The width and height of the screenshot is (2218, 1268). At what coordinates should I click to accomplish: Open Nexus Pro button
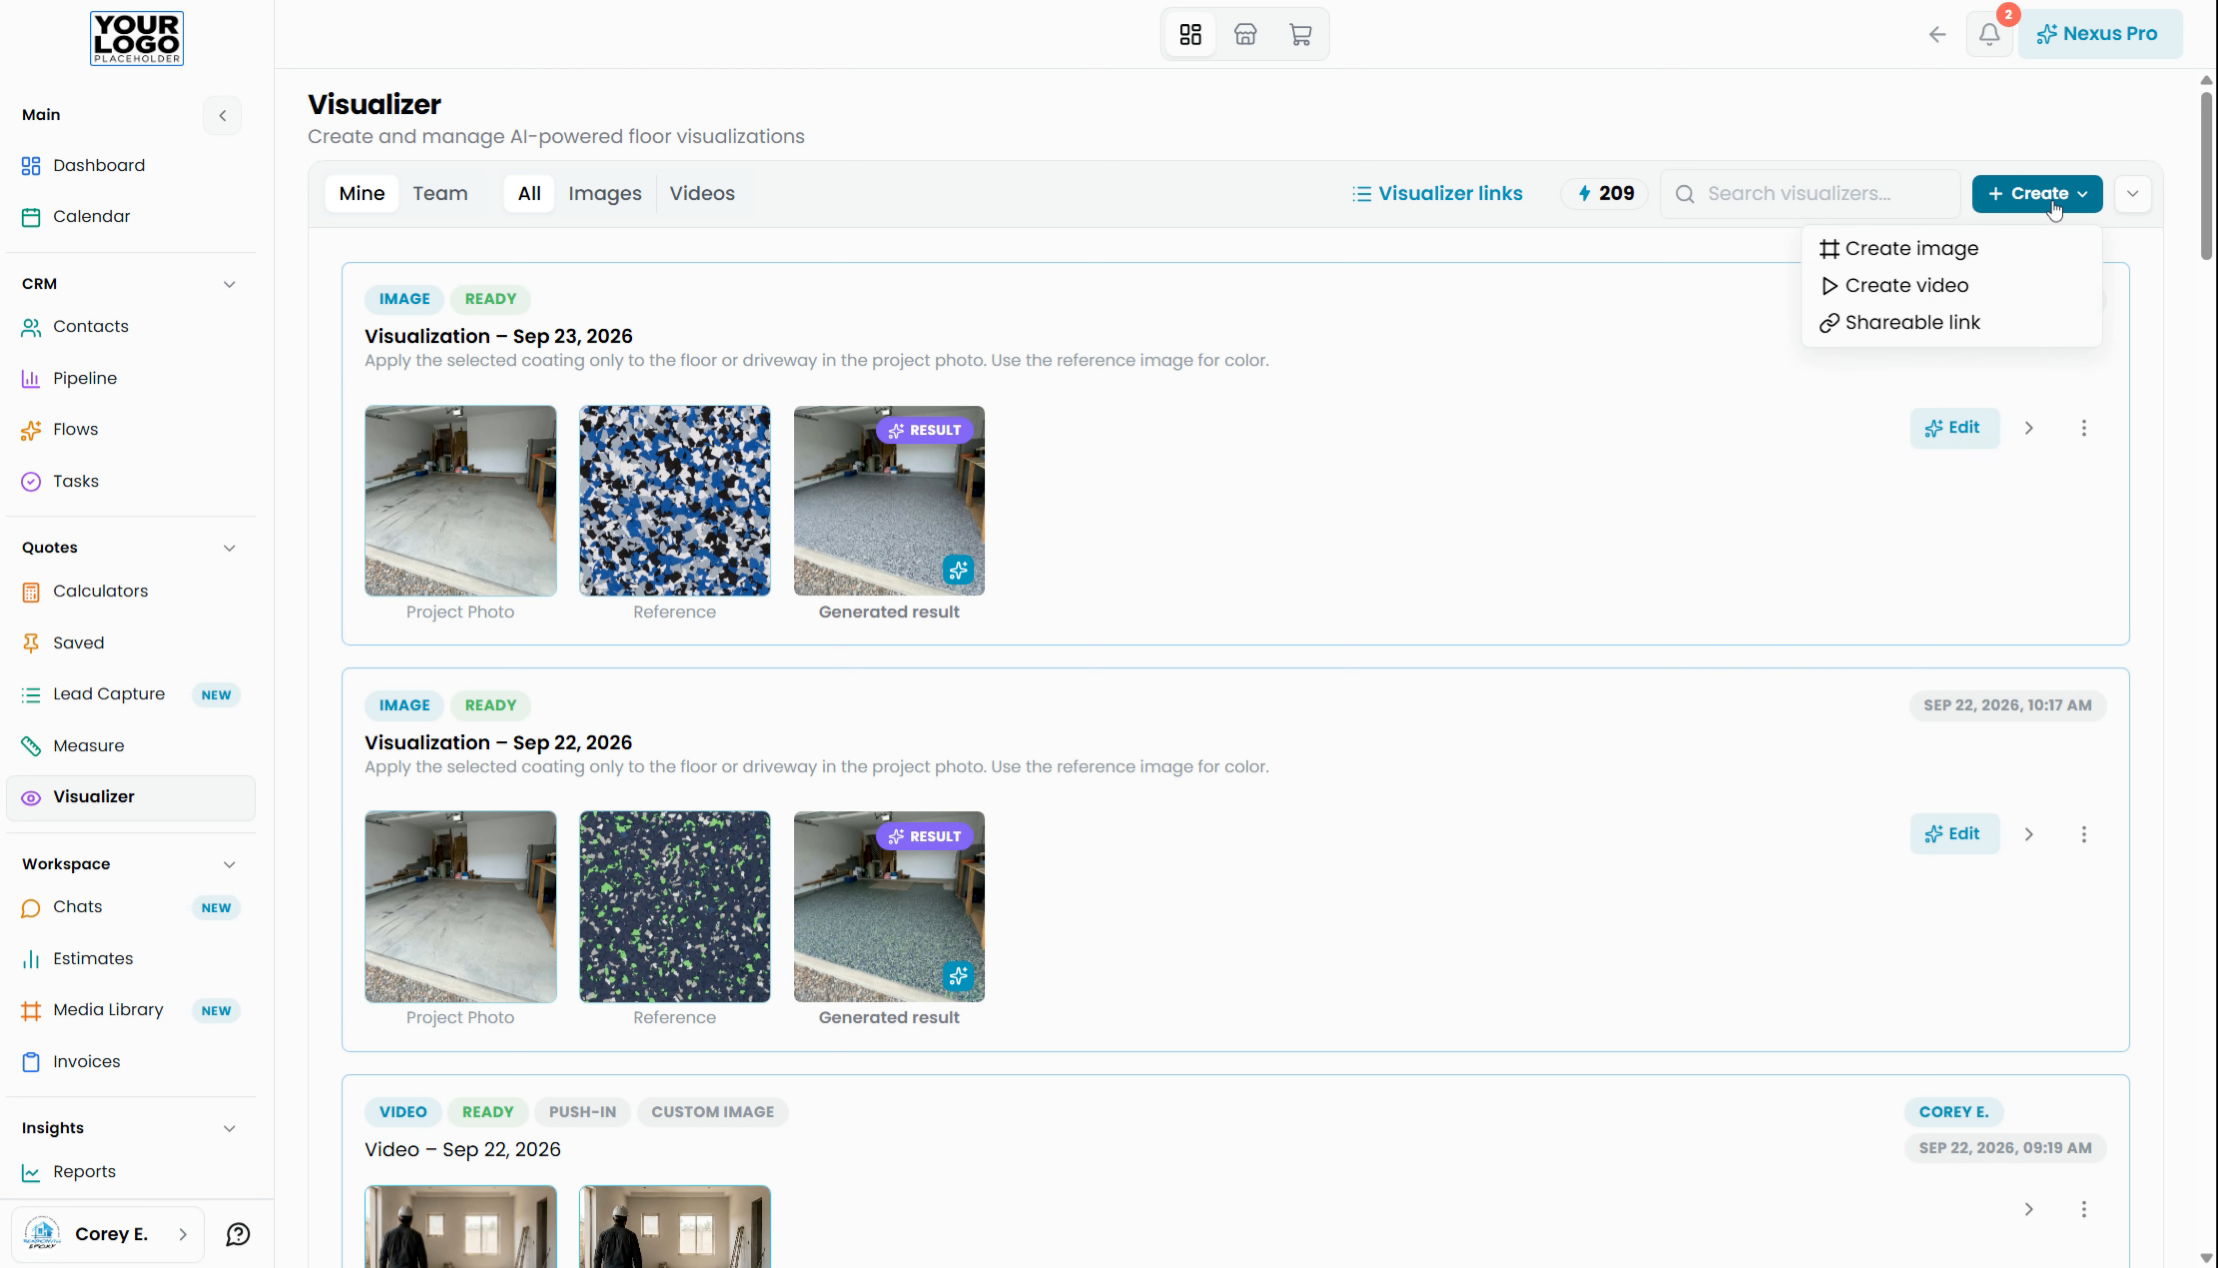point(2100,34)
